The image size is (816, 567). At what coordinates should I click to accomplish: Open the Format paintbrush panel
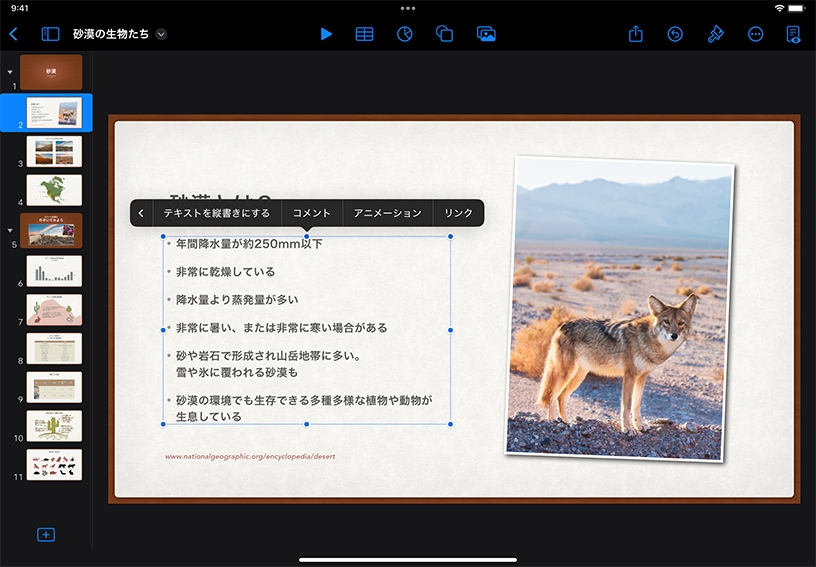(x=715, y=34)
